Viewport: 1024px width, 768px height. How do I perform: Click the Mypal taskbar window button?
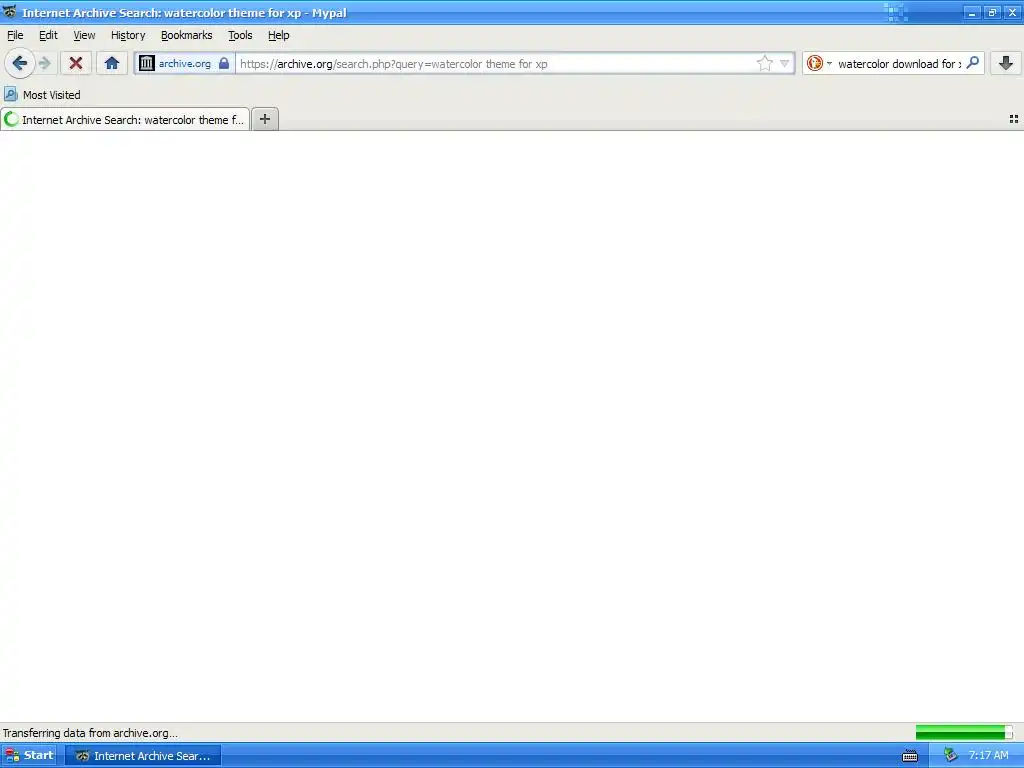(x=143, y=756)
